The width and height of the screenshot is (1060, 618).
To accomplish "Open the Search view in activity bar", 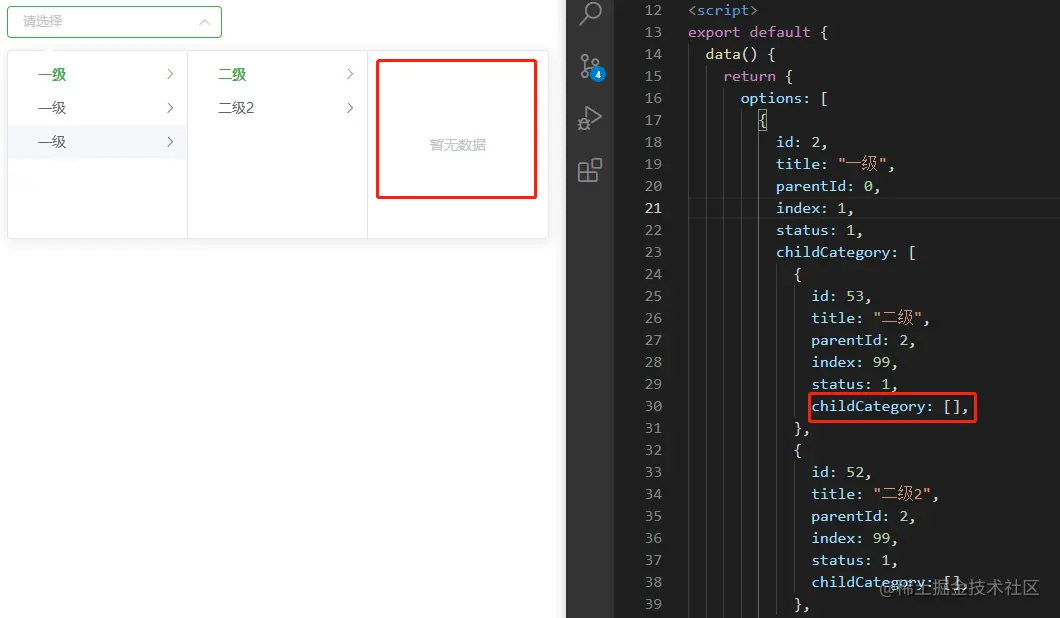I will click(x=590, y=12).
